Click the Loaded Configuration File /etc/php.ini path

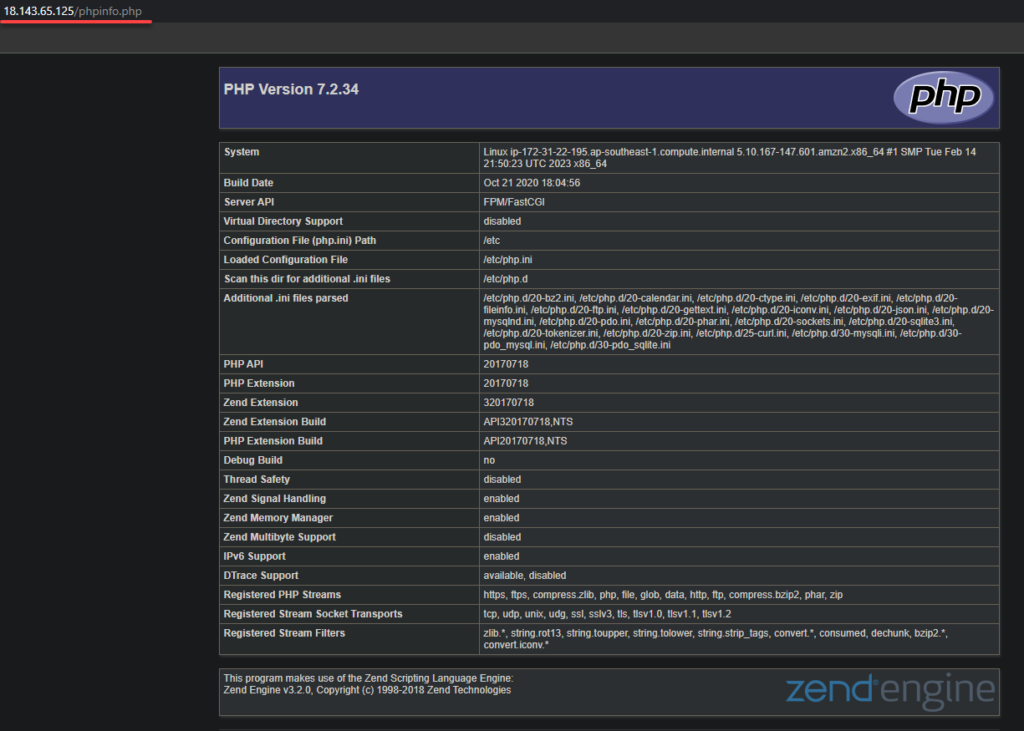tap(506, 259)
